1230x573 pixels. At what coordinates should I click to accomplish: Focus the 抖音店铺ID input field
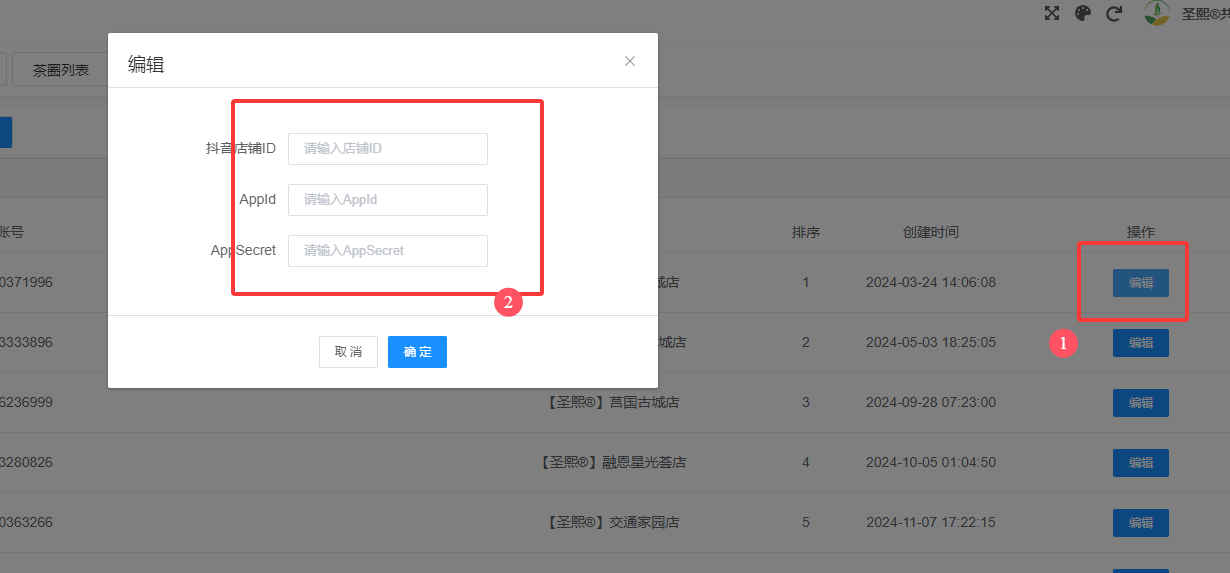point(388,149)
